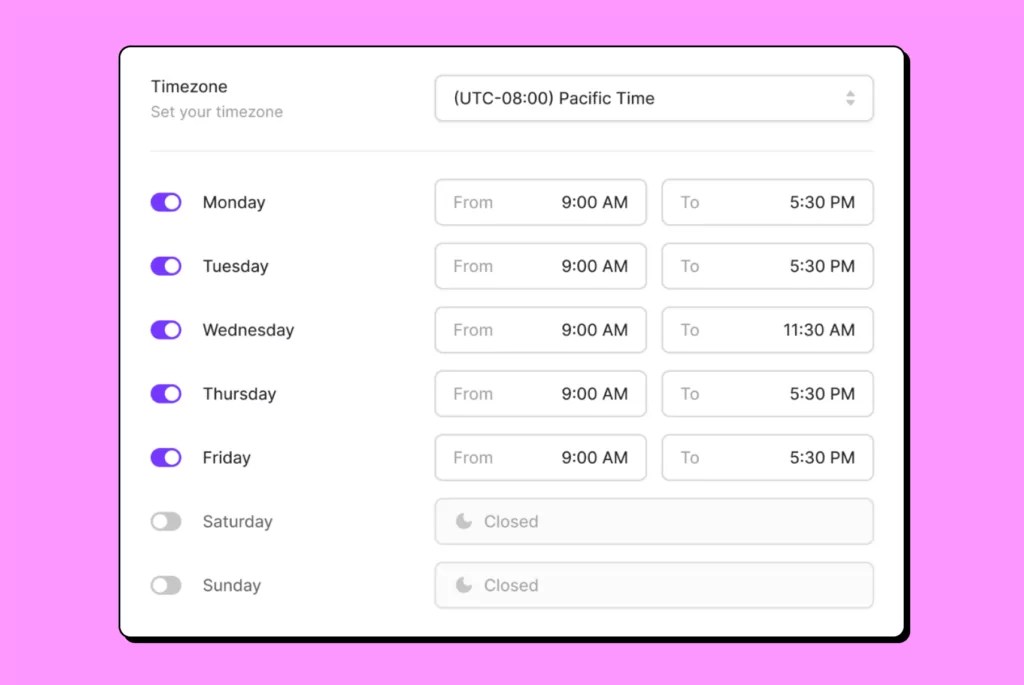
Task: Change Wednesday's To 11:30 AM time
Action: pos(767,330)
